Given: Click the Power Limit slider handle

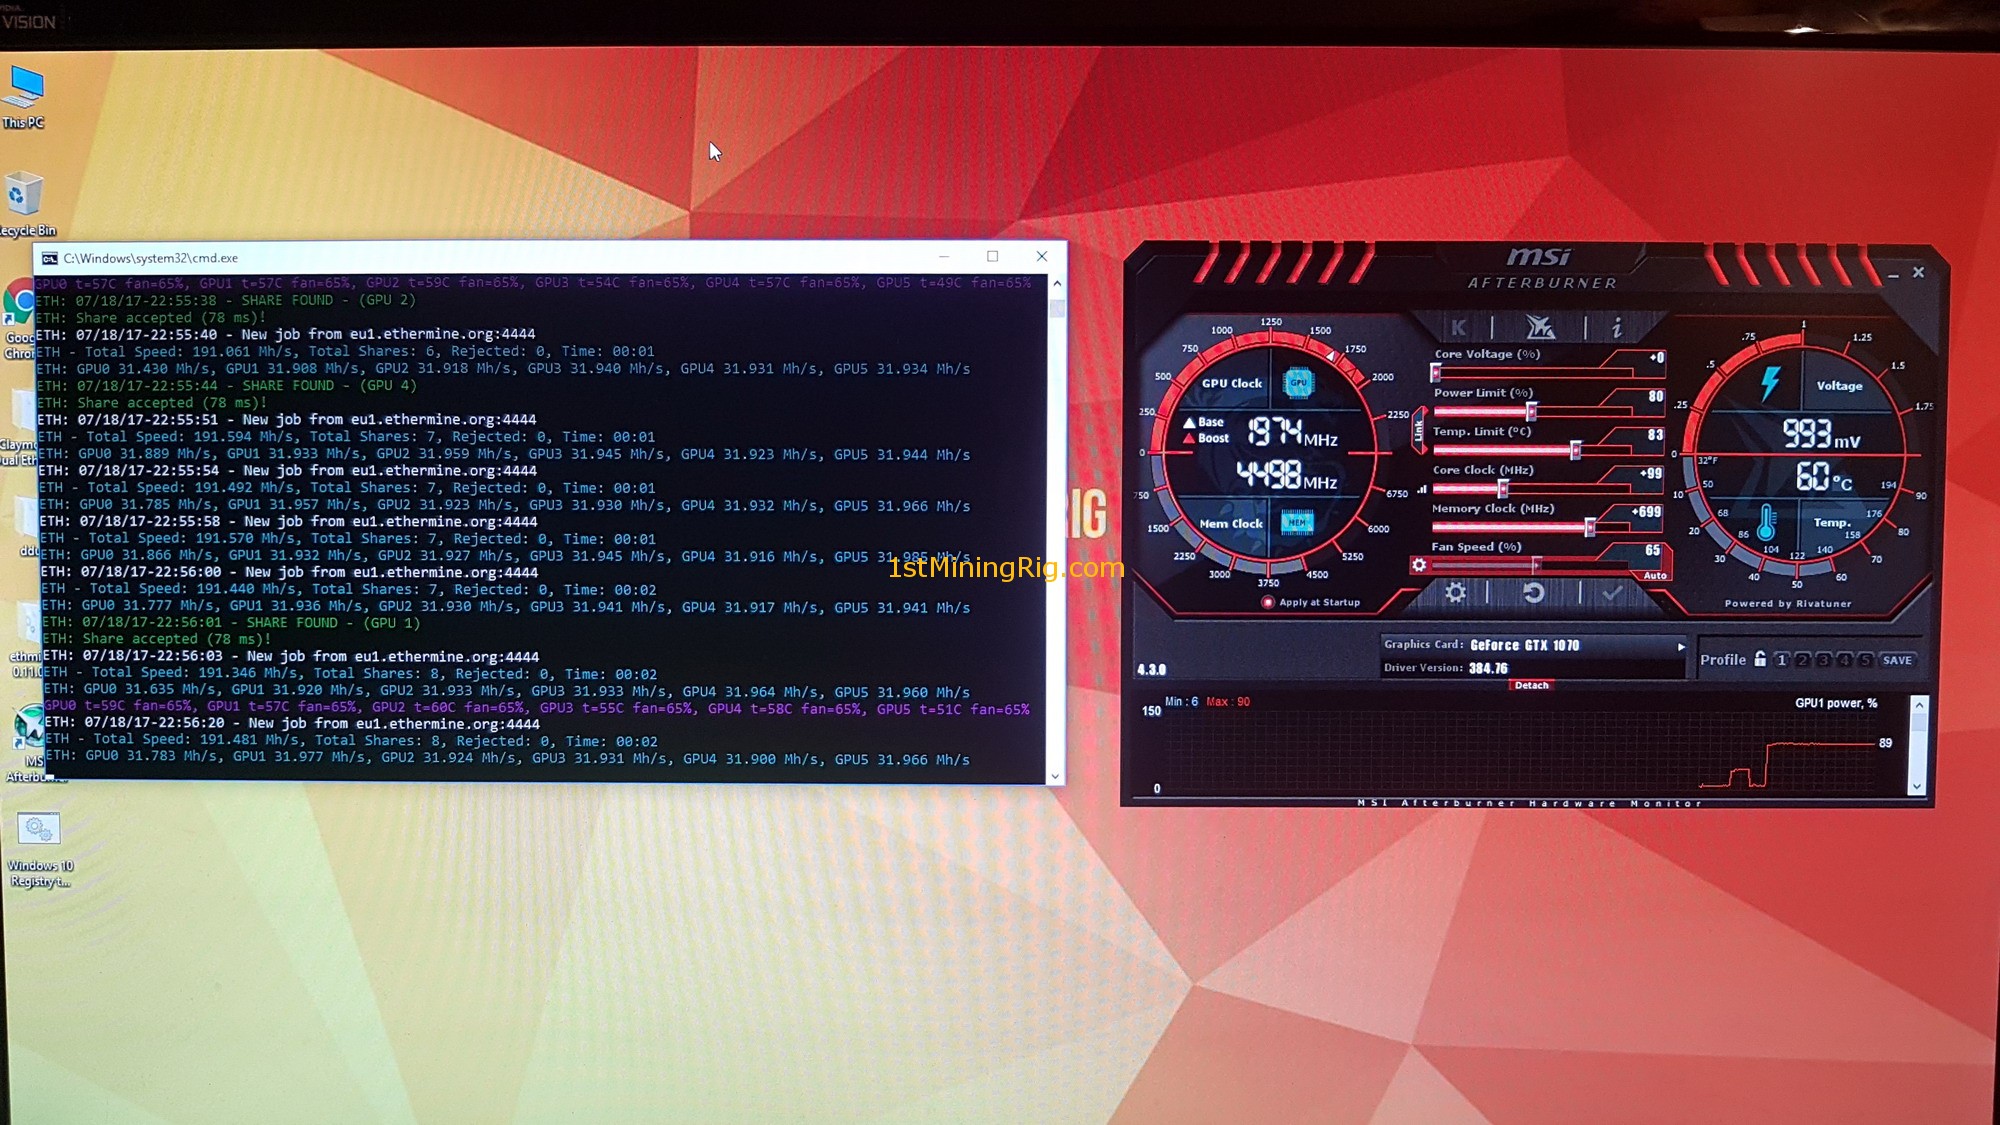Looking at the screenshot, I should pyautogui.click(x=1531, y=411).
